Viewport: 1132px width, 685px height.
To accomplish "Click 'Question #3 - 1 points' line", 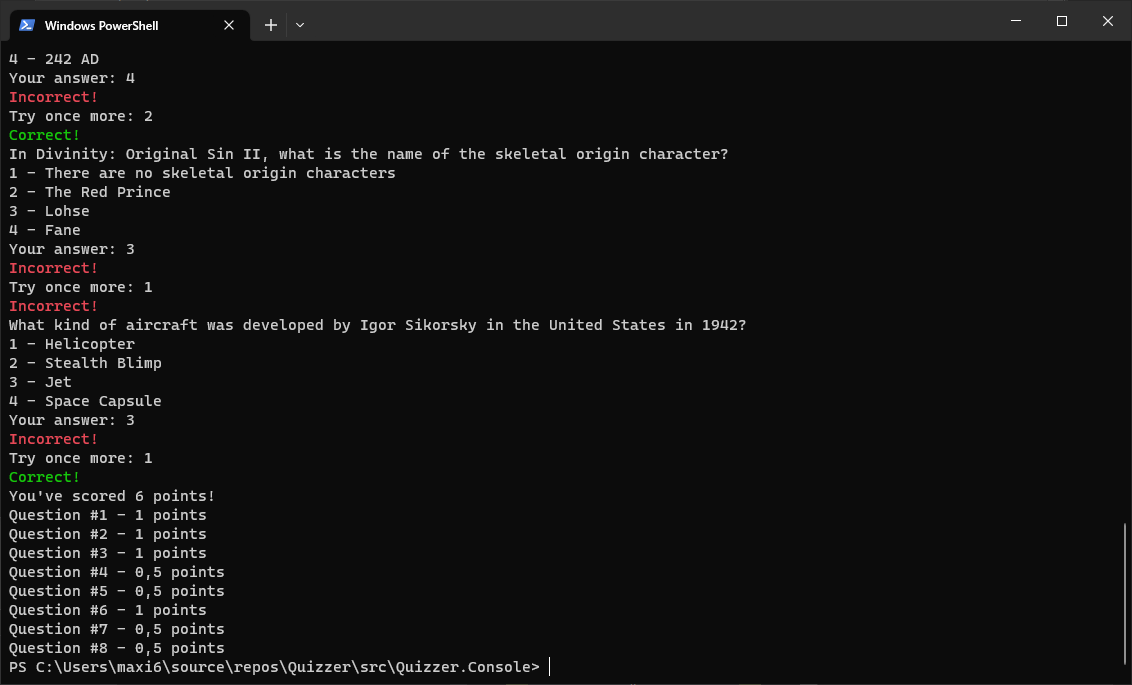I will point(108,553).
